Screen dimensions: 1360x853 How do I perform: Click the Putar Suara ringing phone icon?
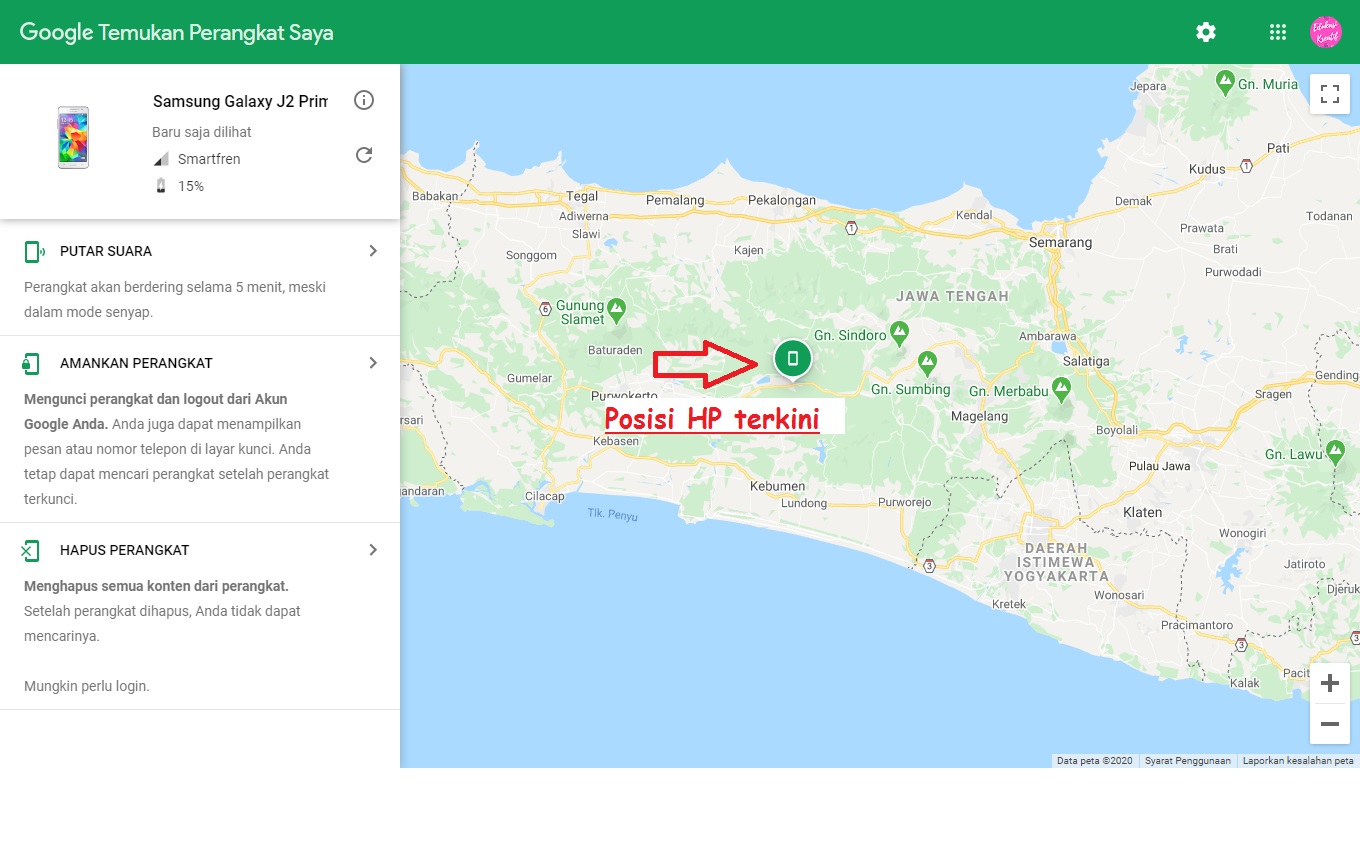click(x=35, y=251)
